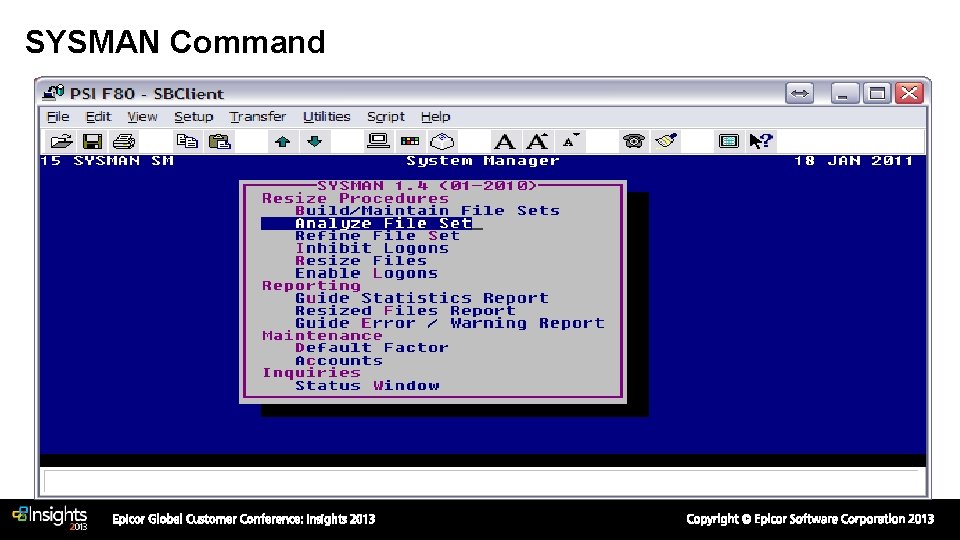
Task: Click the mouse toolbar icon
Action: [442, 141]
